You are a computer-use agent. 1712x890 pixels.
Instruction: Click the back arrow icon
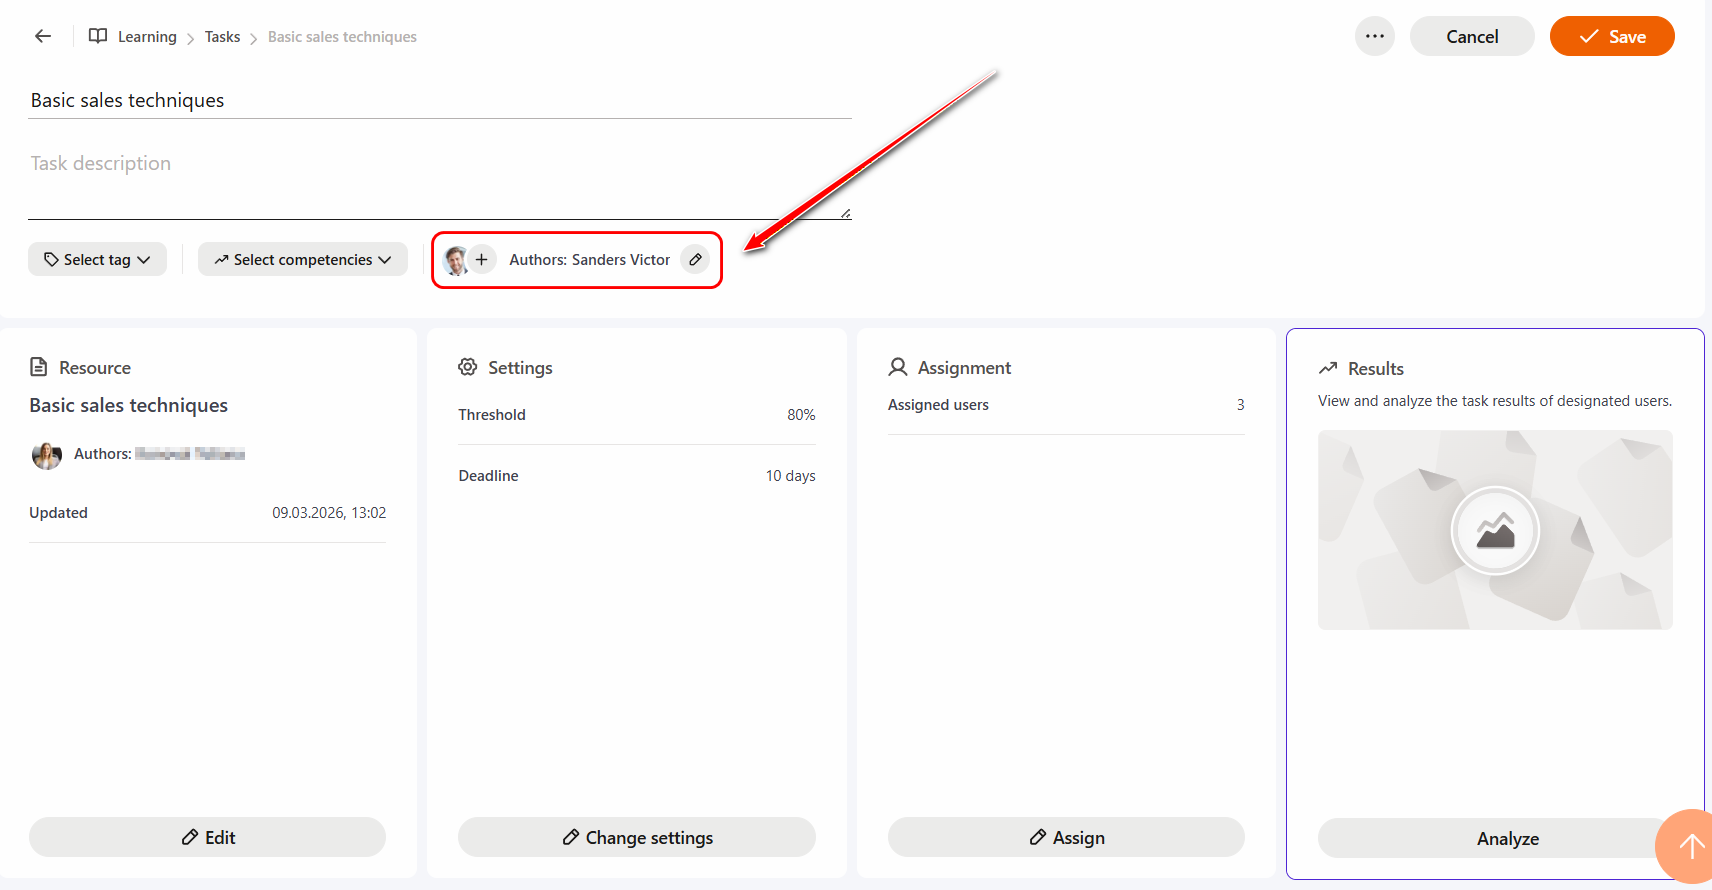43,37
